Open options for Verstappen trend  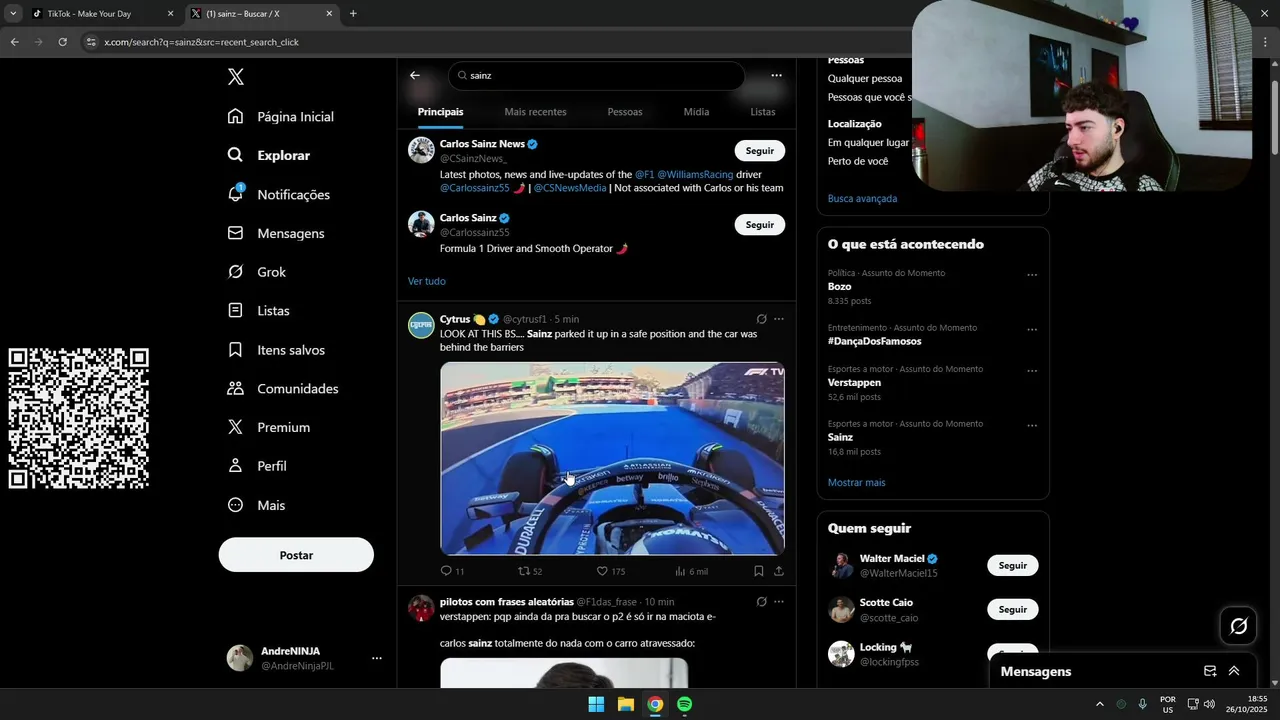point(1032,371)
